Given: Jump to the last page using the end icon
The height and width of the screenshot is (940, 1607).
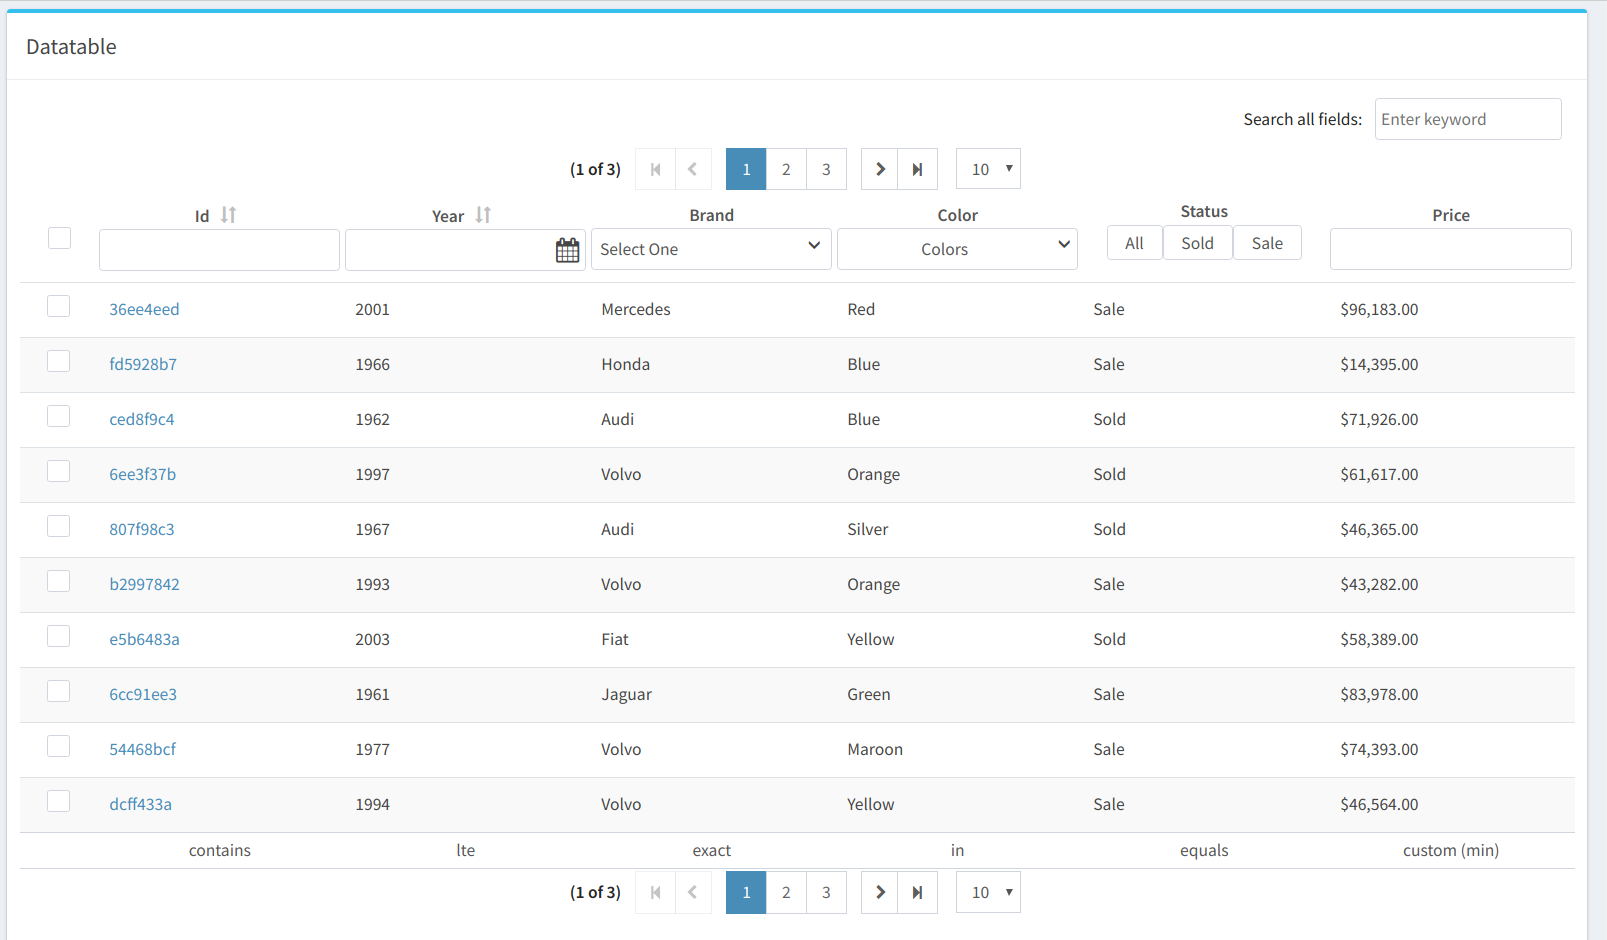Looking at the screenshot, I should pyautogui.click(x=917, y=168).
